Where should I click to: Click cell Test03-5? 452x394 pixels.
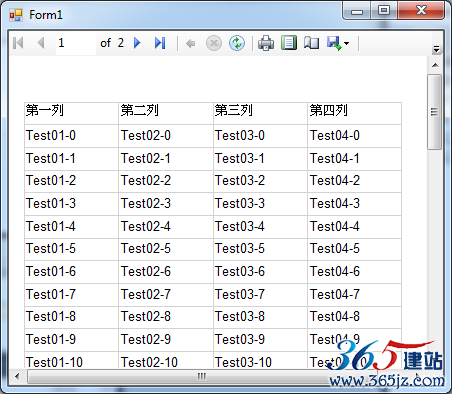point(260,249)
